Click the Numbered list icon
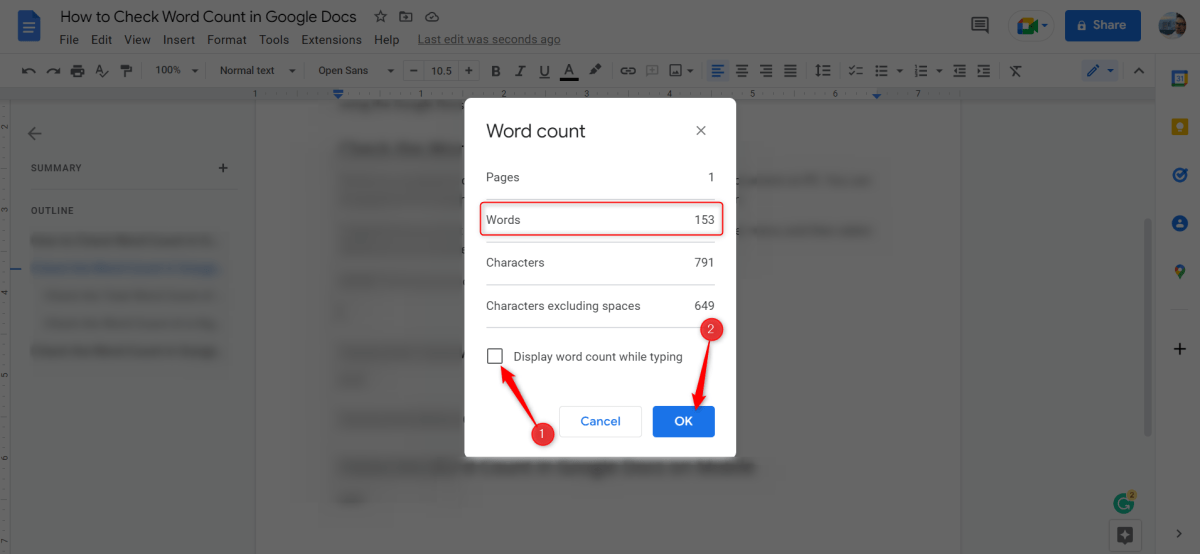1200x554 pixels. (x=921, y=71)
